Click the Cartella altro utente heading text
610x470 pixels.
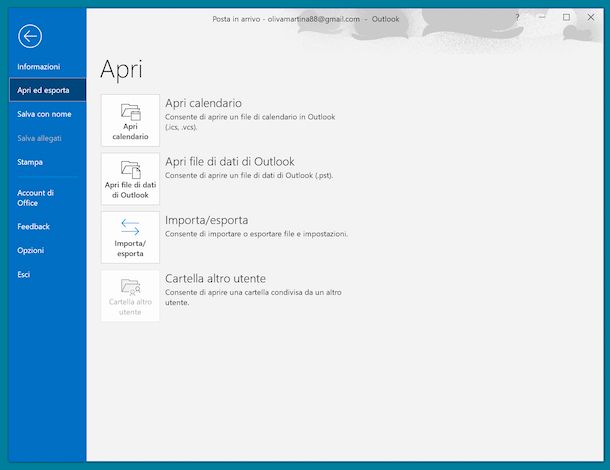pos(216,279)
